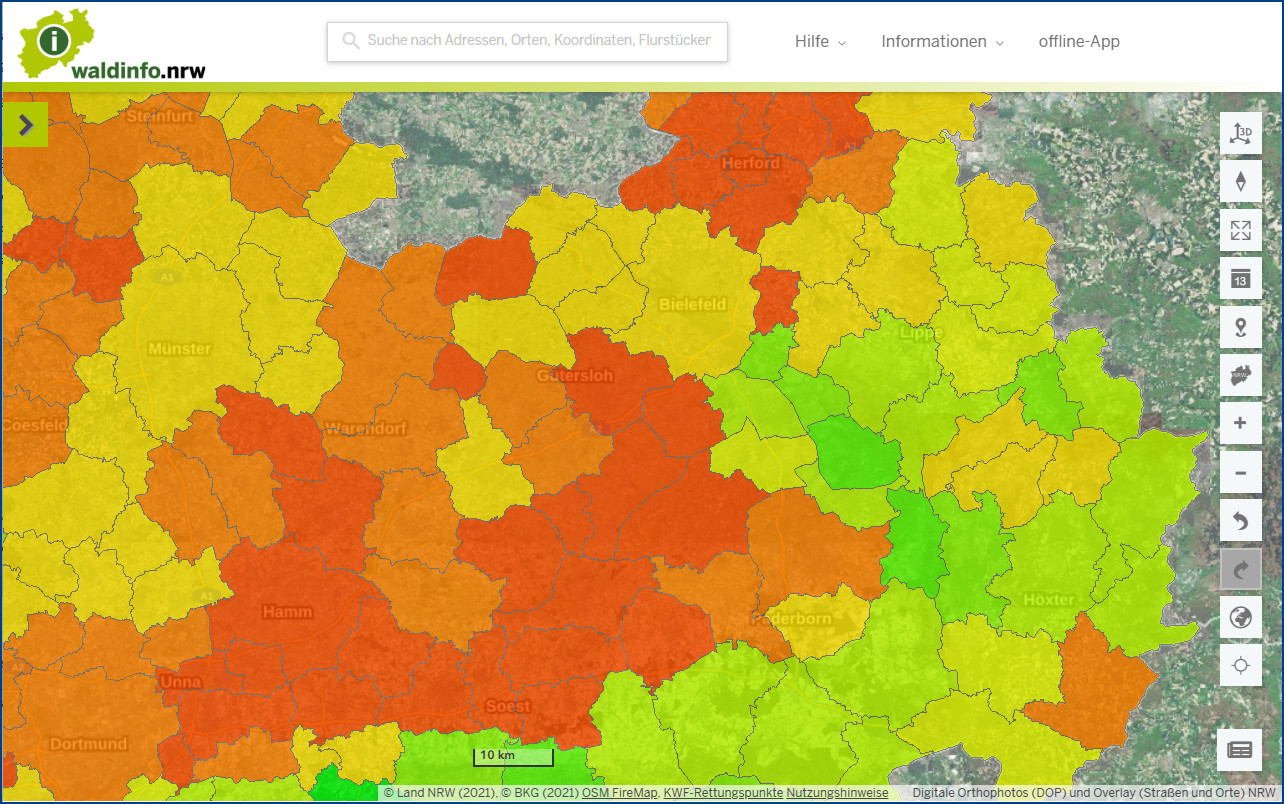Zoom to the NRW region outline

[x=1241, y=375]
